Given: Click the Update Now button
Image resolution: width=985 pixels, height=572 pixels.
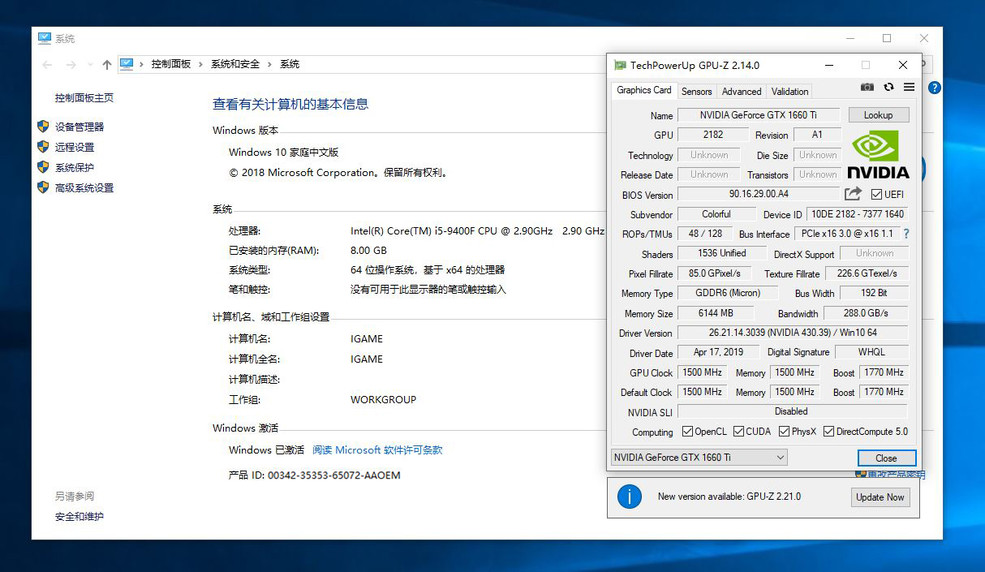Looking at the screenshot, I should 879,497.
